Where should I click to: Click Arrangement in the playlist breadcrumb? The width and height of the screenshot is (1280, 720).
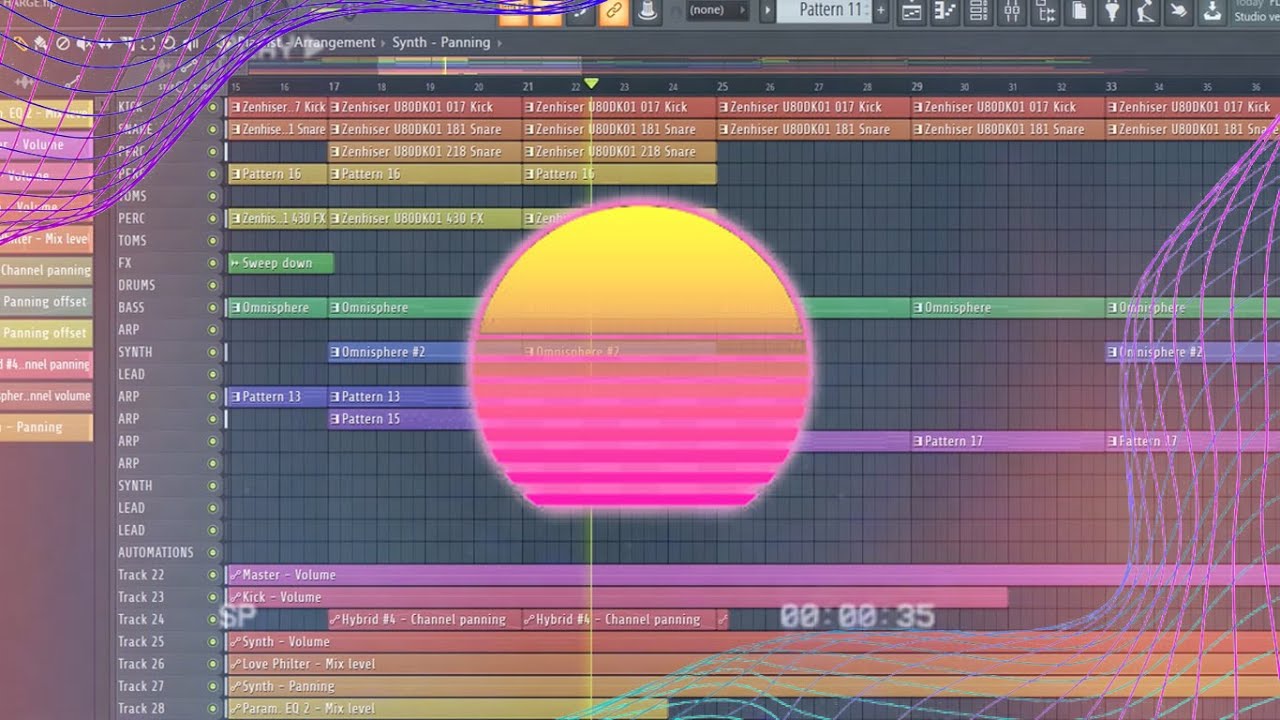[x=334, y=43]
